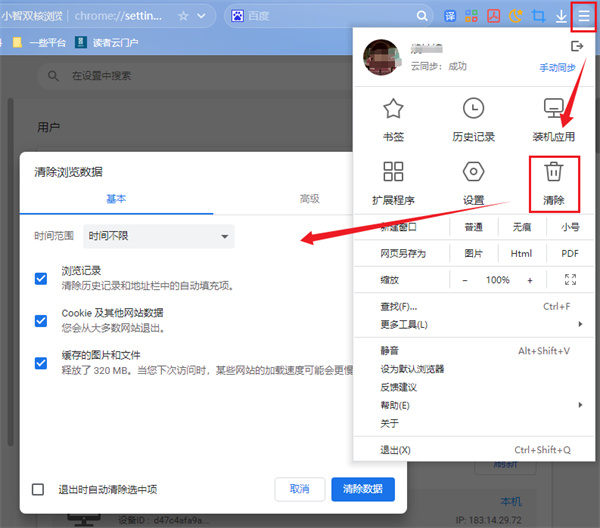Switch to 基本 tab in dialog

pos(116,199)
